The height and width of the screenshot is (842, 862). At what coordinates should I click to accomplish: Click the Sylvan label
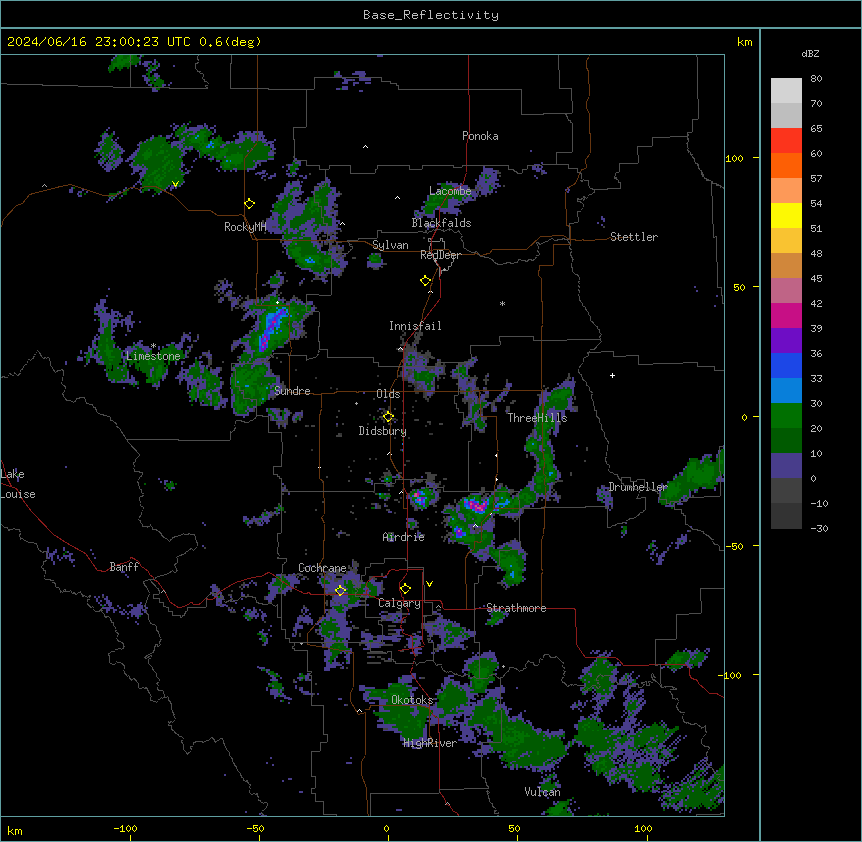(390, 245)
